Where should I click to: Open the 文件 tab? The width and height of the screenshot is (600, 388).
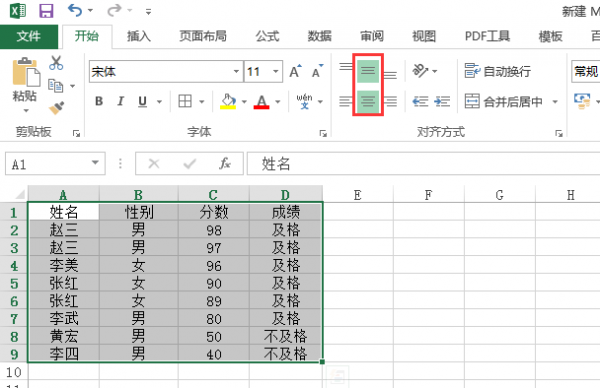tap(29, 36)
